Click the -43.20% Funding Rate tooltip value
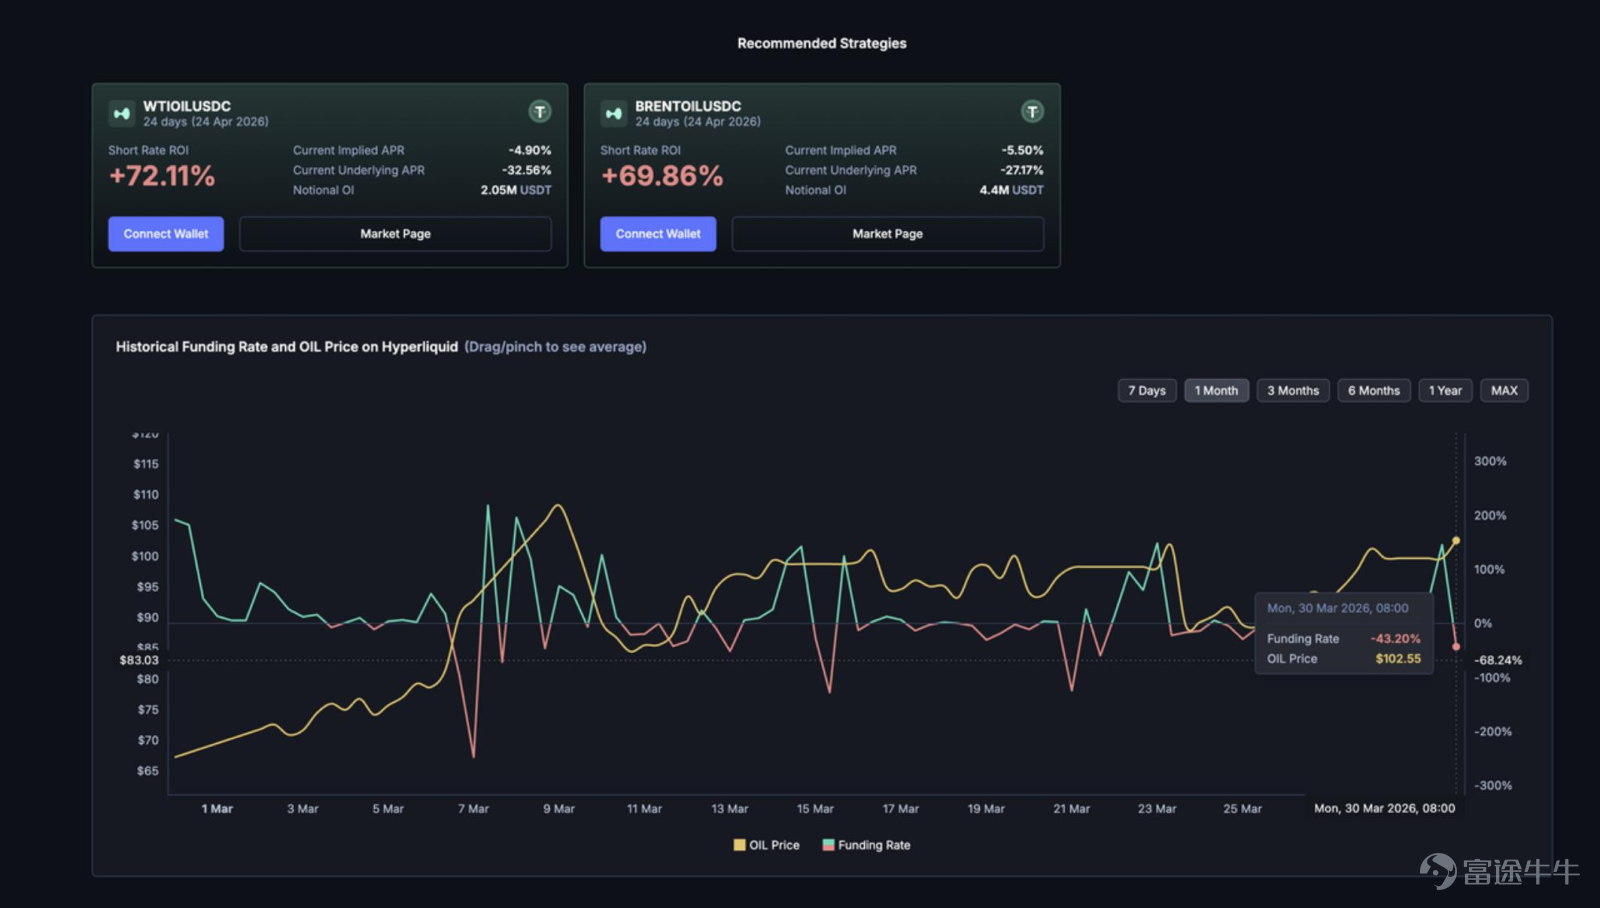The image size is (1600, 908). coord(1395,639)
